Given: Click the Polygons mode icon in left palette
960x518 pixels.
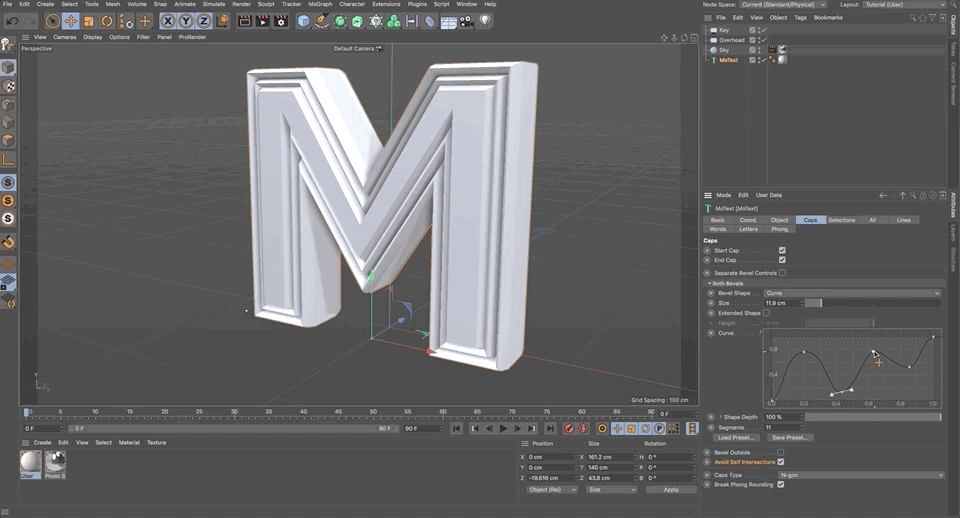Looking at the screenshot, I should click(x=8, y=140).
